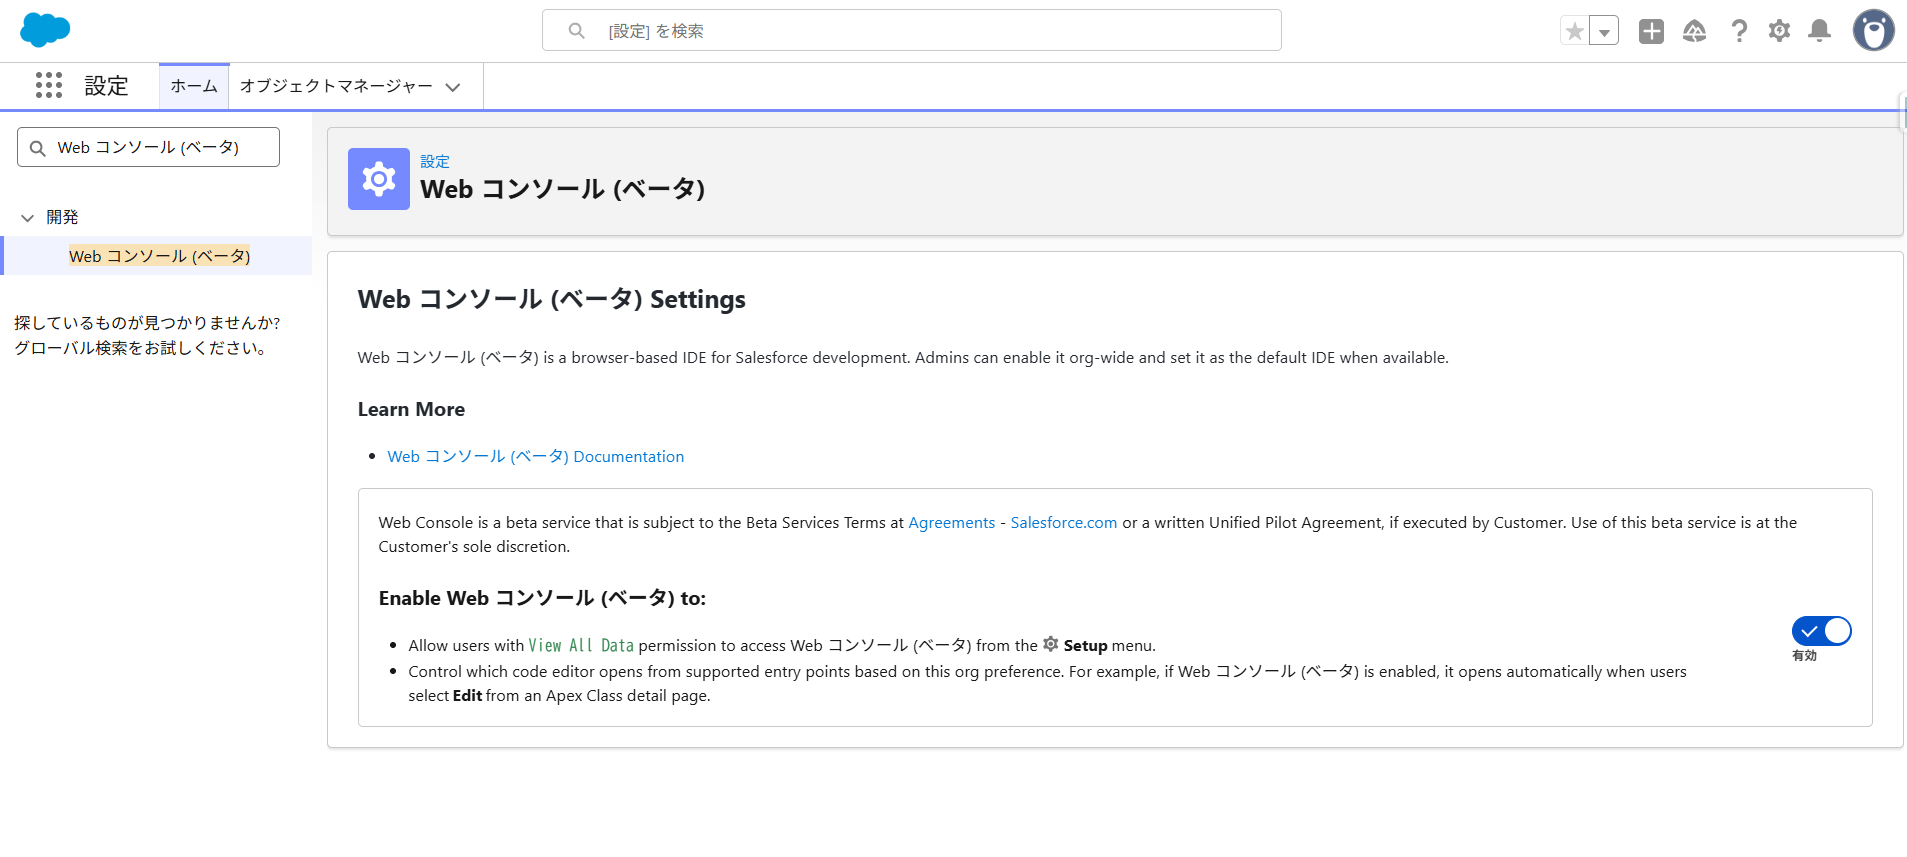1907x857 pixels.
Task: Click the 設定 app name label
Action: point(106,86)
